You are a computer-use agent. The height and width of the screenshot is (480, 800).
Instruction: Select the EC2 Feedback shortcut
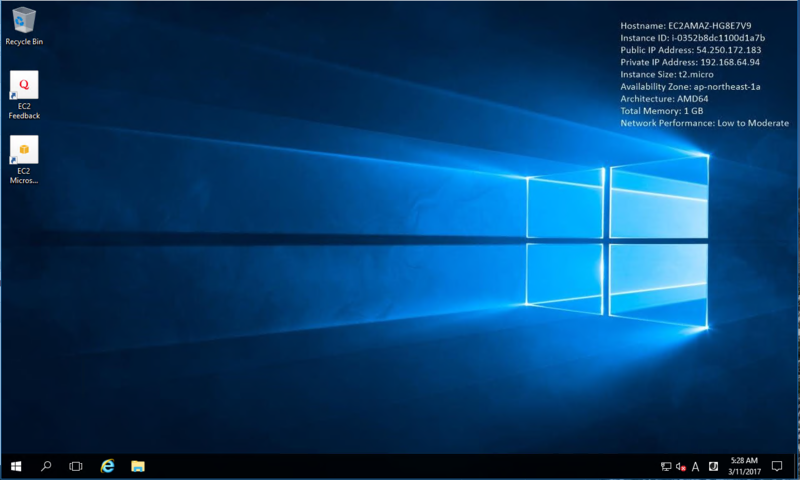point(24,95)
